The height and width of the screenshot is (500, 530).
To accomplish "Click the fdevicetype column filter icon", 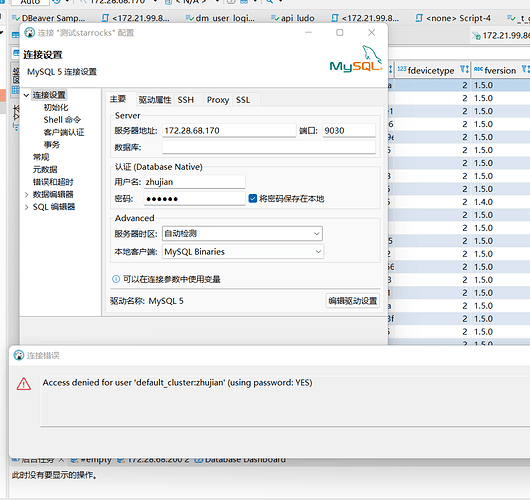I will (464, 70).
